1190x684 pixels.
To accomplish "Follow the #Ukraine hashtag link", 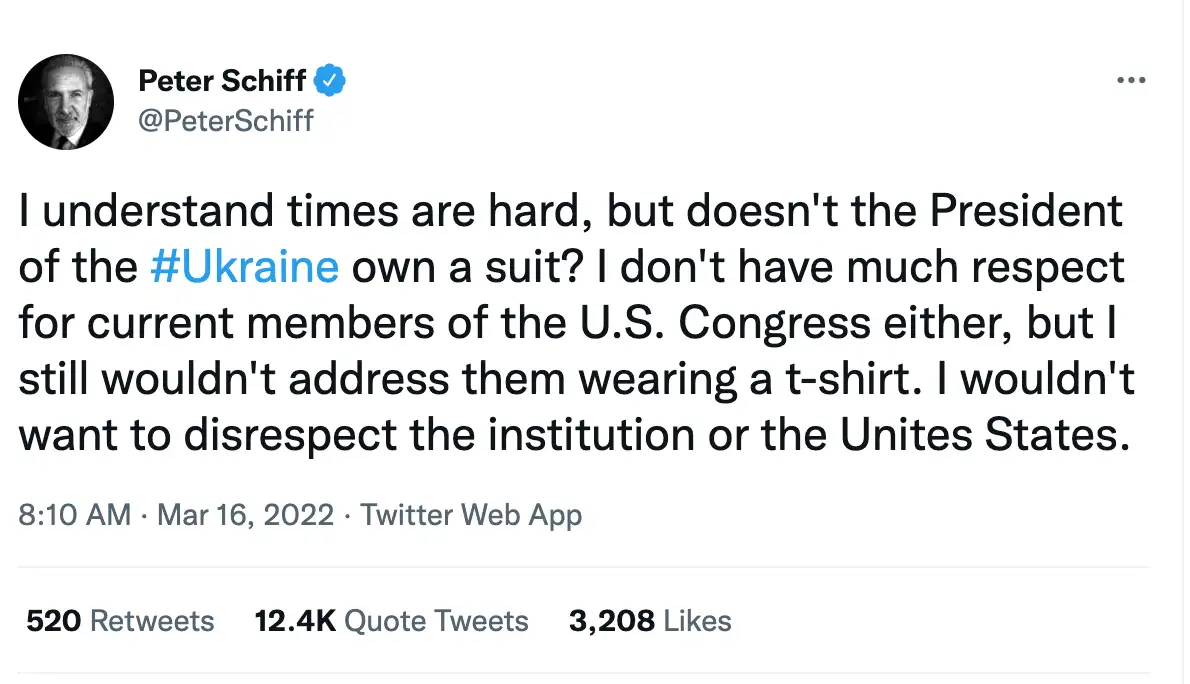I will 244,266.
